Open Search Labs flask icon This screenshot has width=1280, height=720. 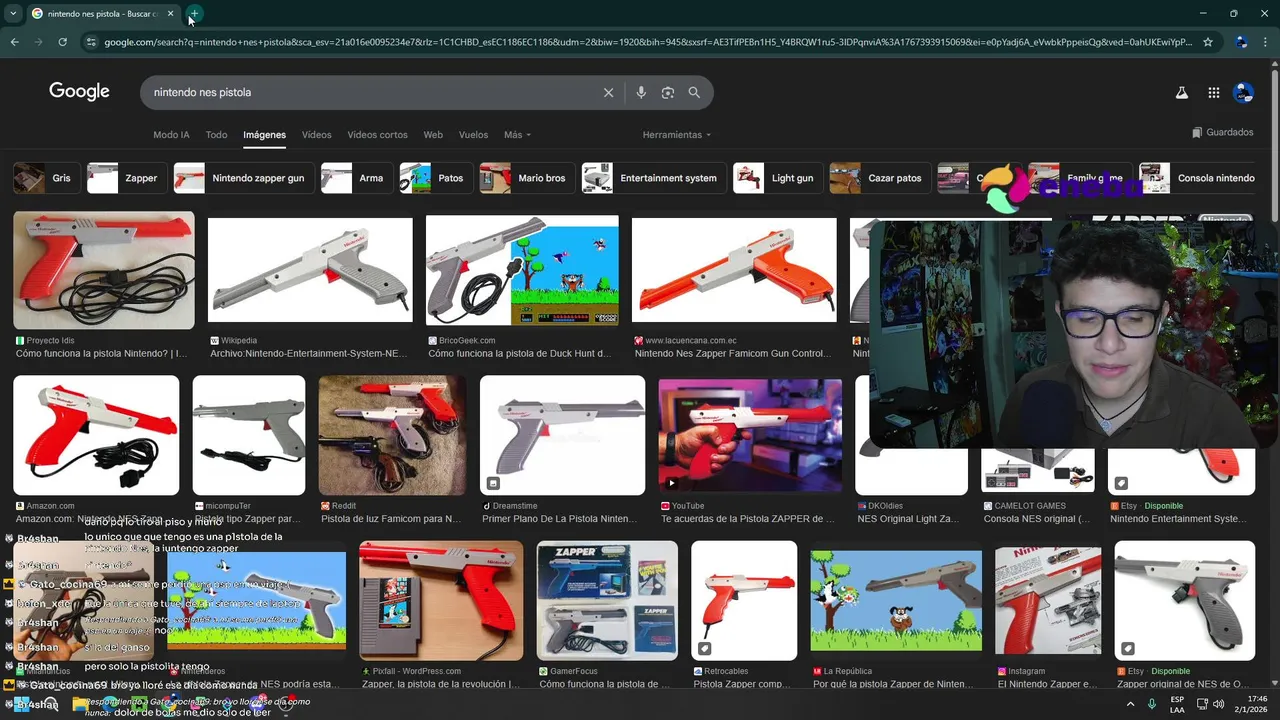pyautogui.click(x=1181, y=92)
